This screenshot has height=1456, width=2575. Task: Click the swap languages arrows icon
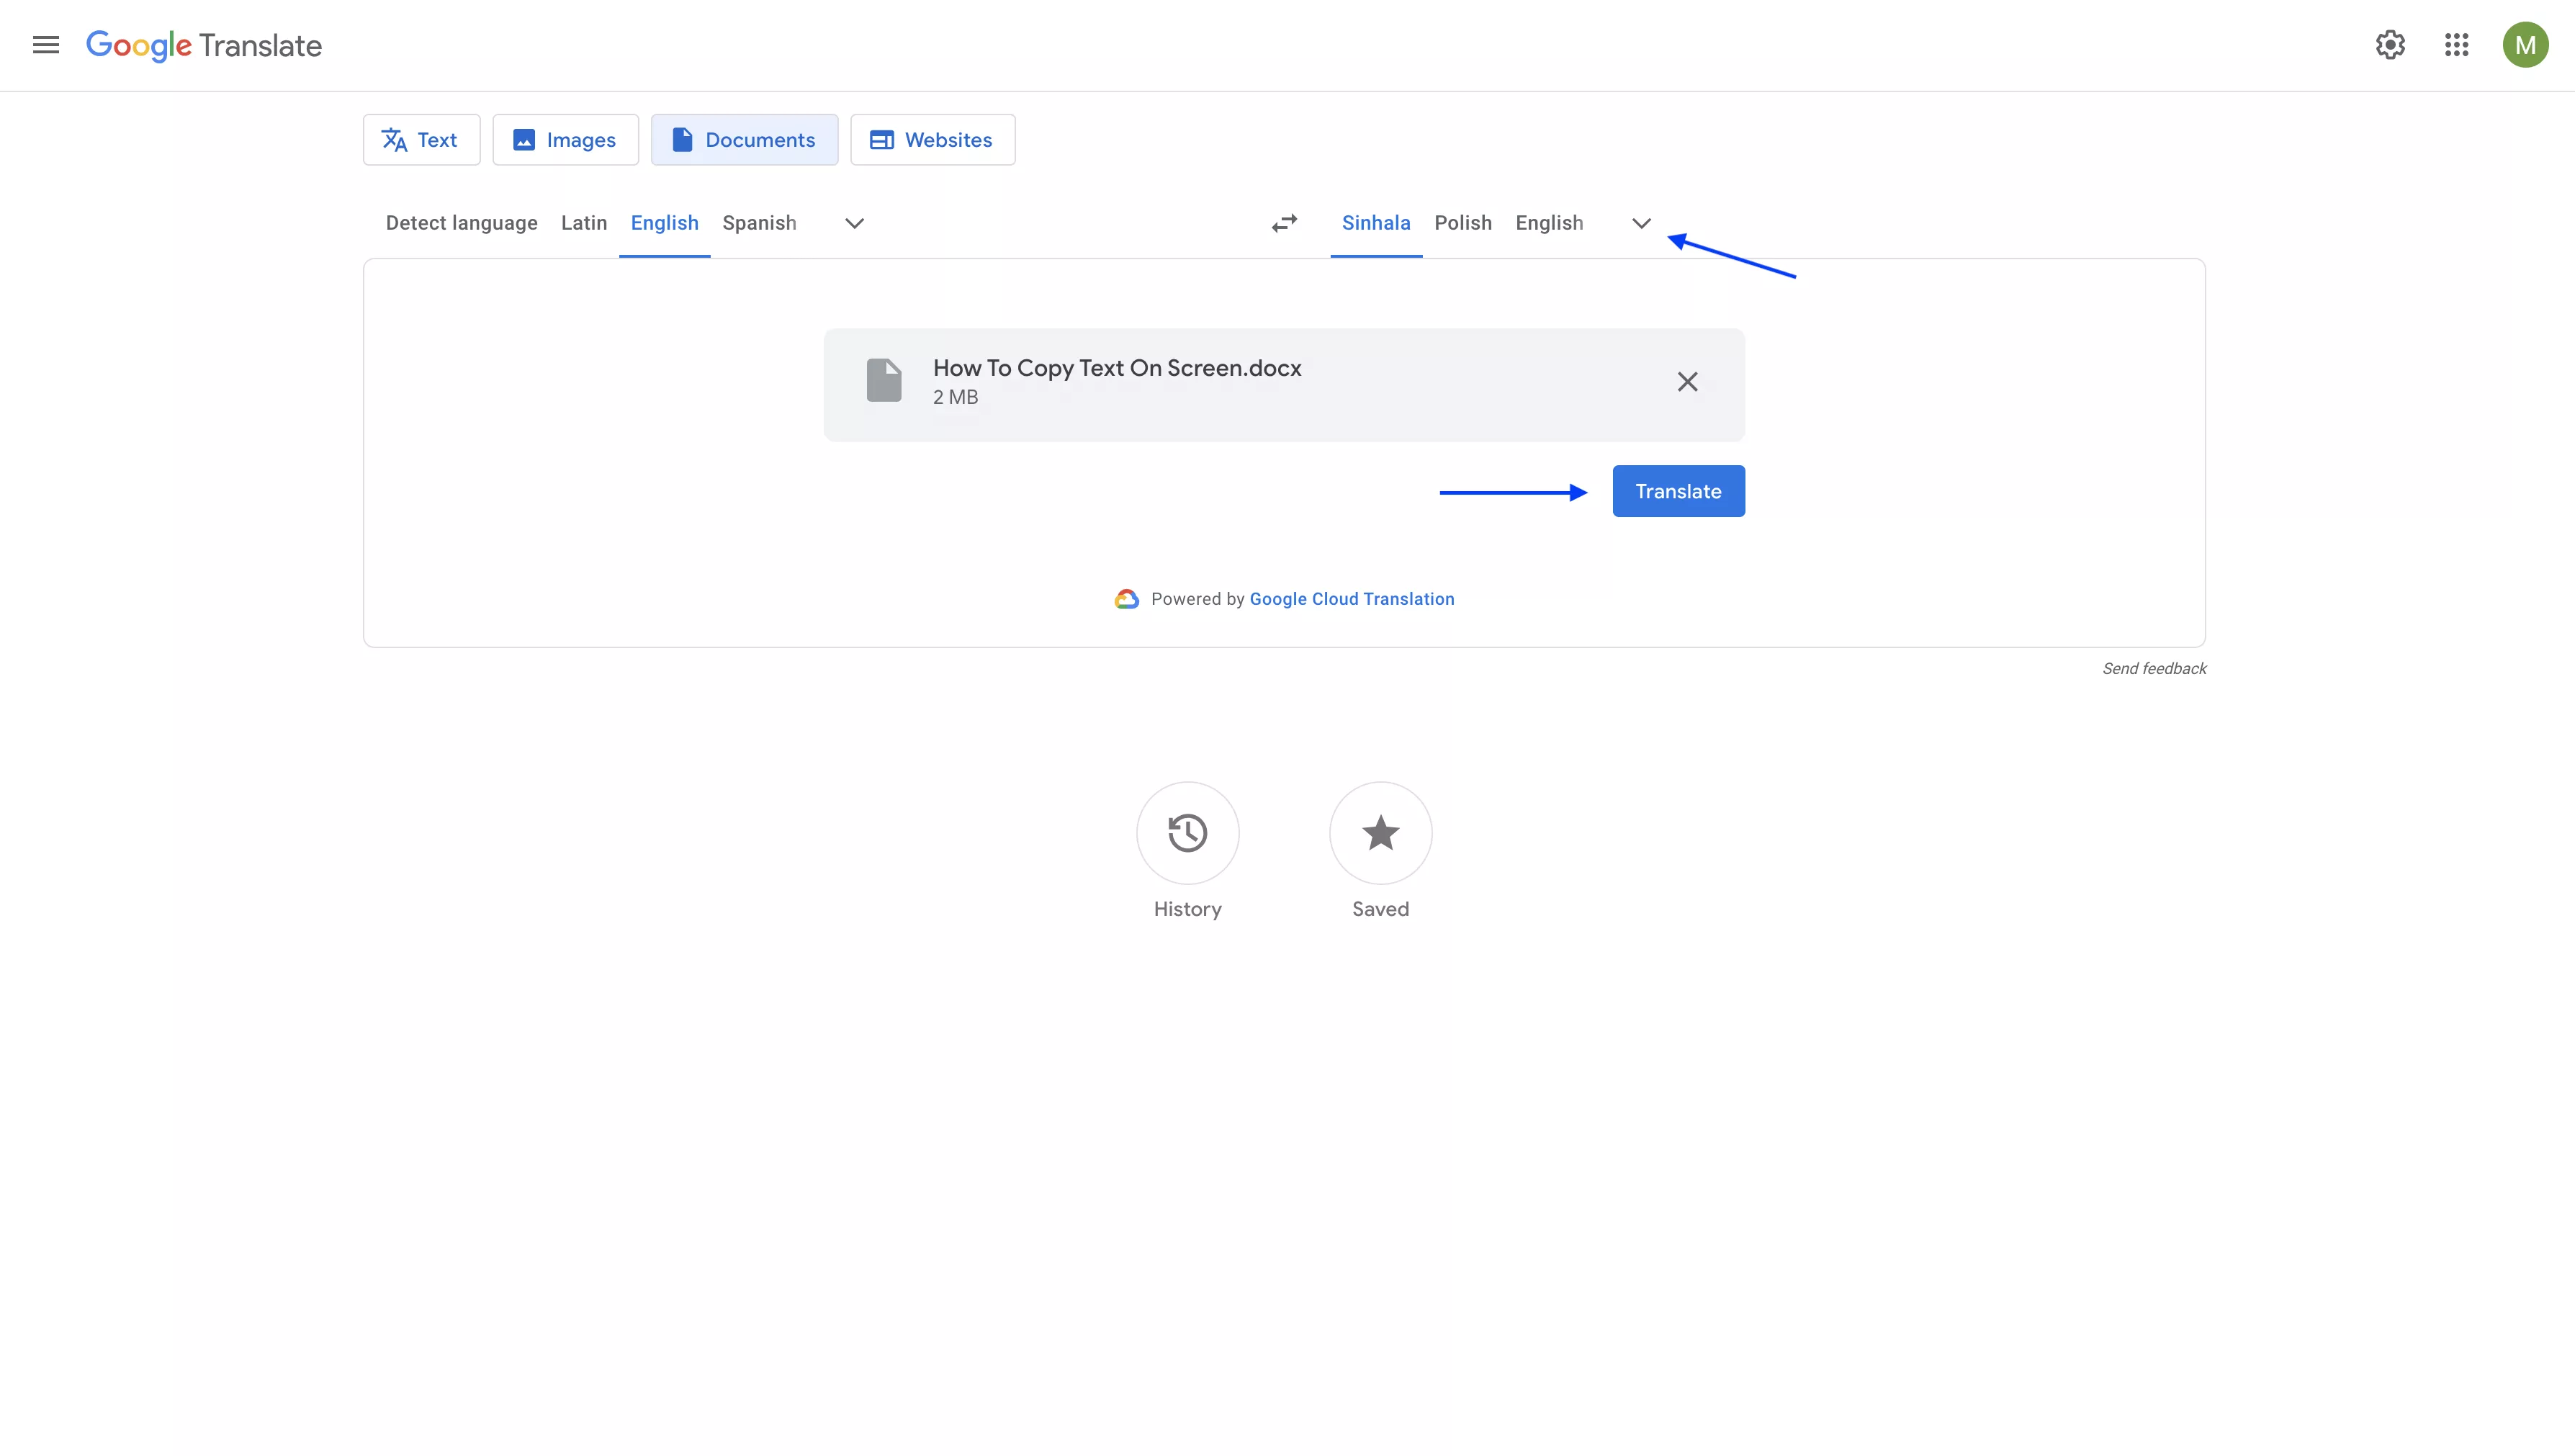(x=1284, y=223)
